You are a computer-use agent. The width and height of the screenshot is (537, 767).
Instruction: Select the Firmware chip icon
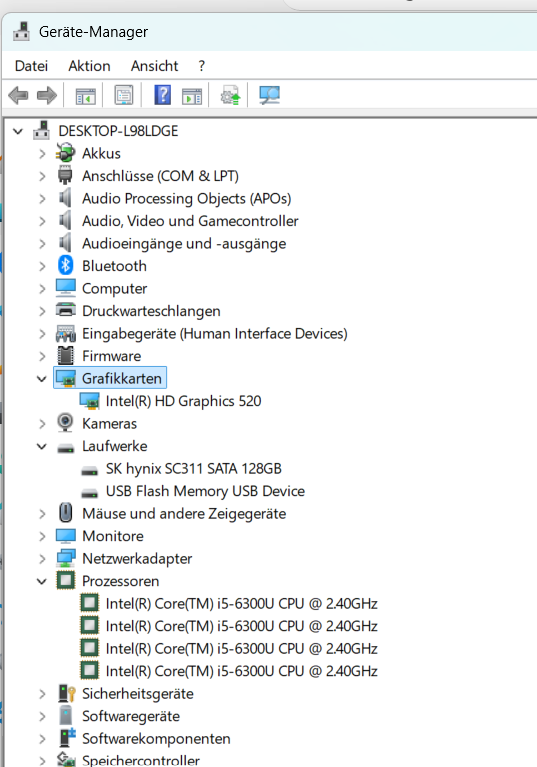click(66, 356)
